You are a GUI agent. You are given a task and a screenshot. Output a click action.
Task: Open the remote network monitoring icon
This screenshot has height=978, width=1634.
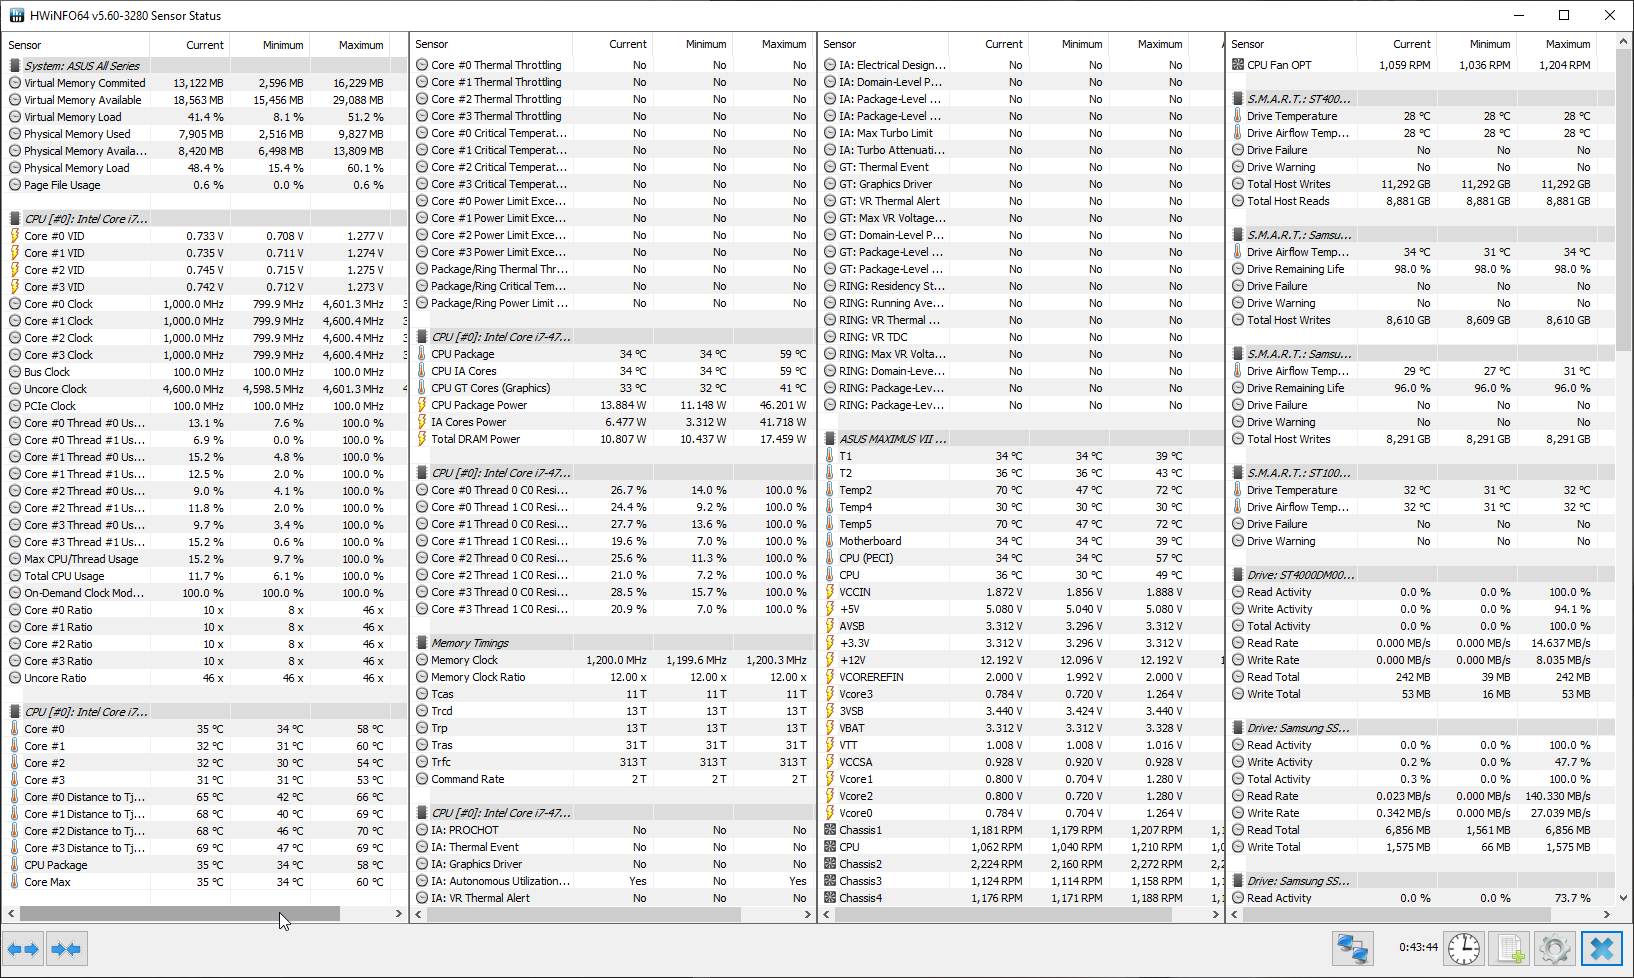tap(1352, 948)
